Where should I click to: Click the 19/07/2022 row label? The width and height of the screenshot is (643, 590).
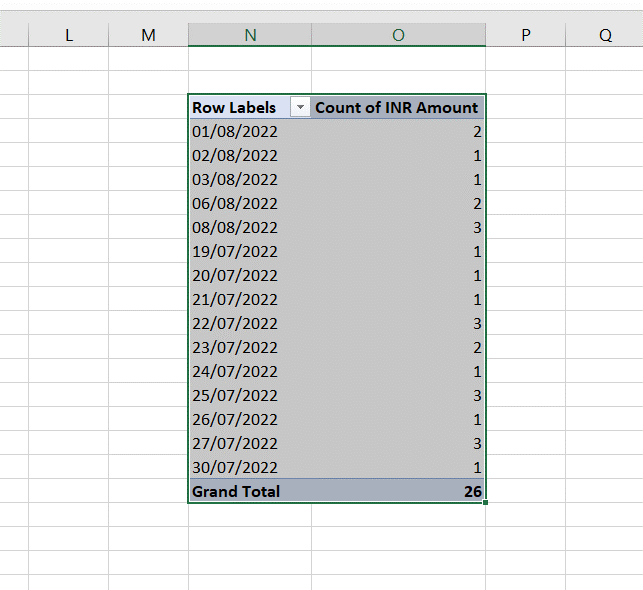click(236, 252)
